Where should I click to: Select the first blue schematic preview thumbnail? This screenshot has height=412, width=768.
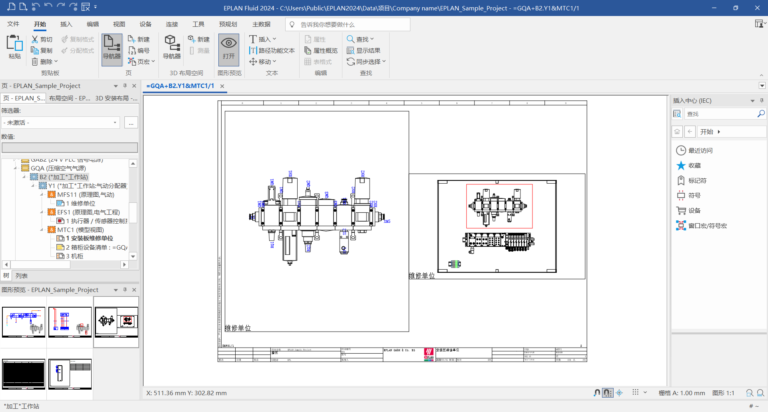(x=24, y=322)
